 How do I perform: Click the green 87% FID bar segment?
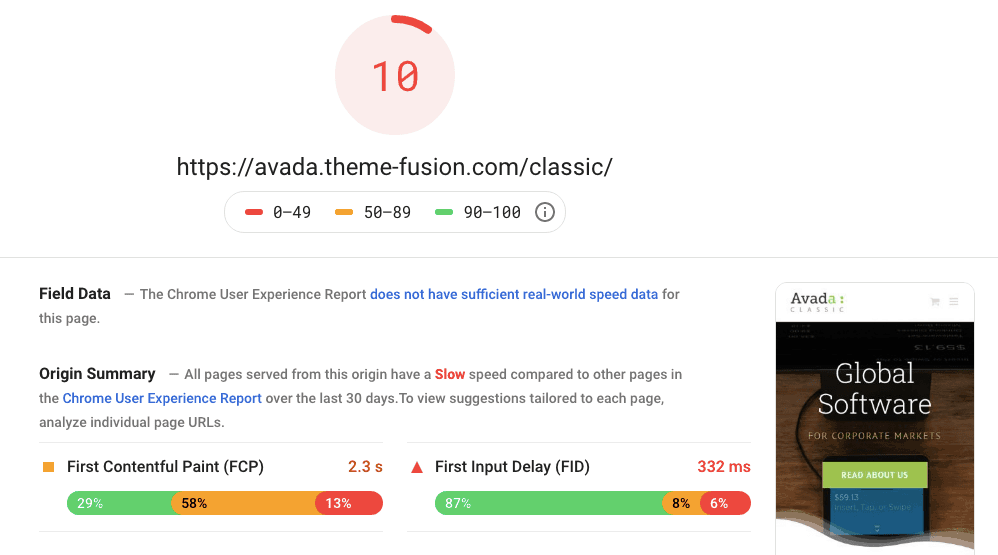549,503
